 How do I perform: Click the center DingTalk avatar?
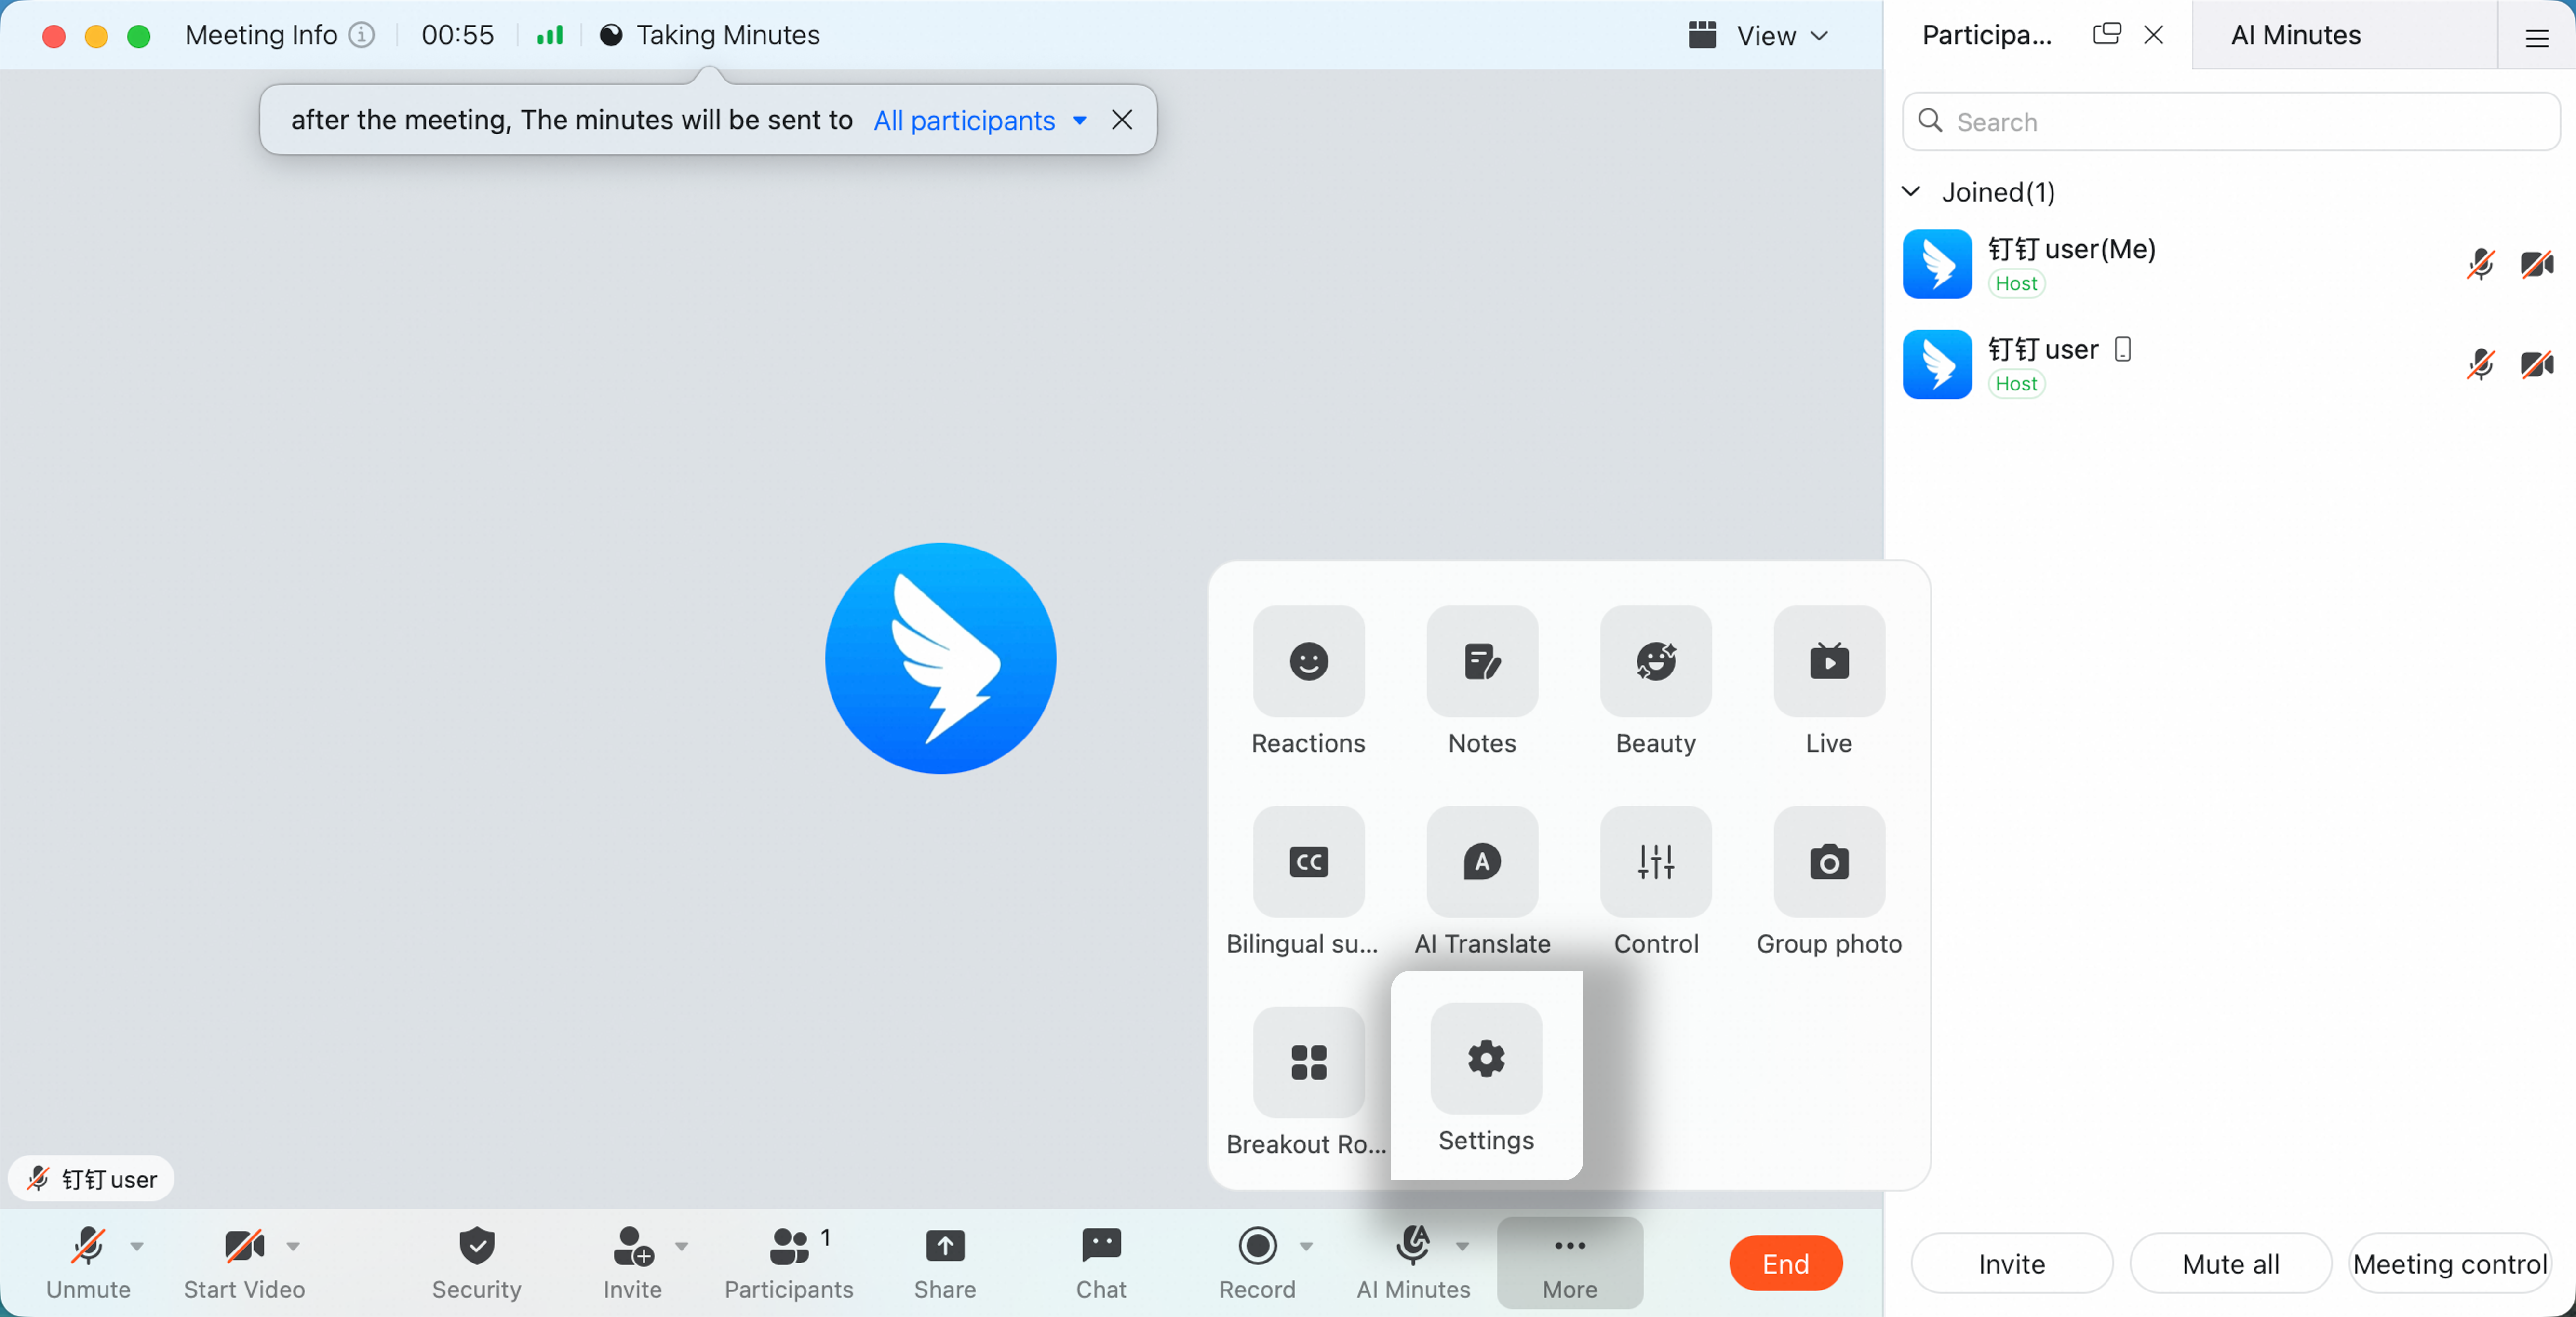(x=940, y=658)
